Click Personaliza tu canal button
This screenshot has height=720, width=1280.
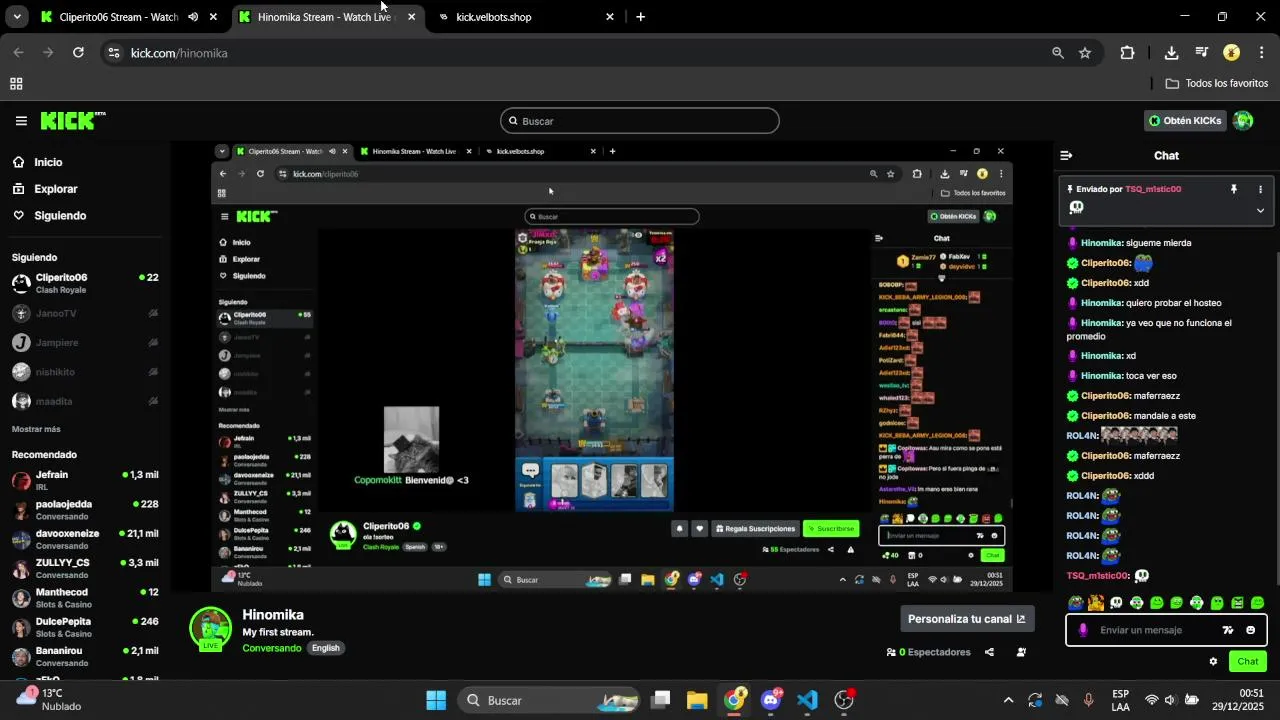click(967, 619)
